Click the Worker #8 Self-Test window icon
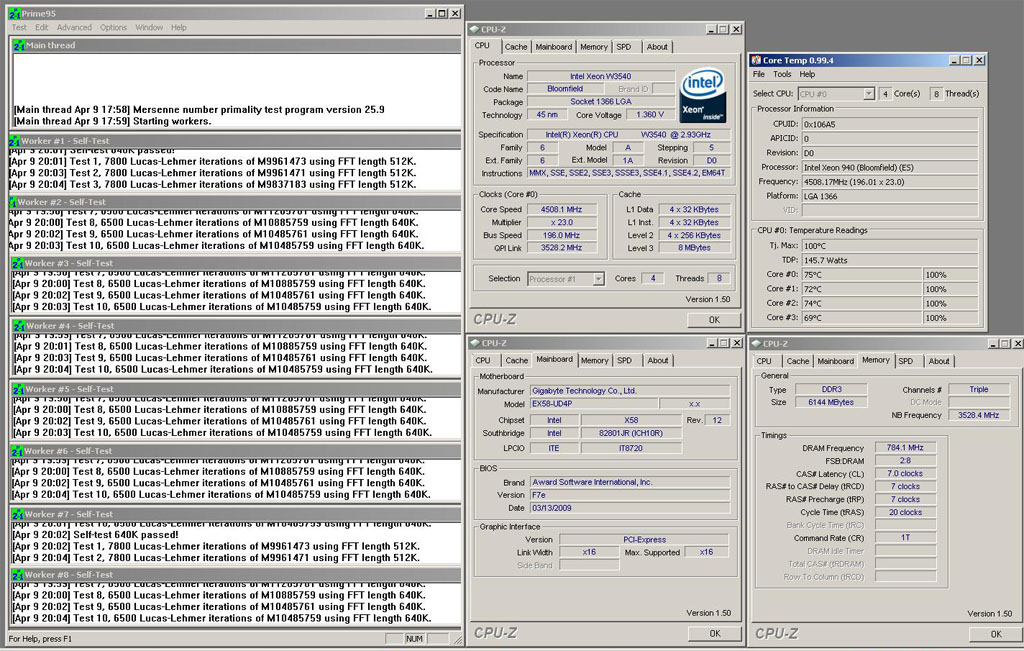This screenshot has width=1024, height=651. point(18,575)
